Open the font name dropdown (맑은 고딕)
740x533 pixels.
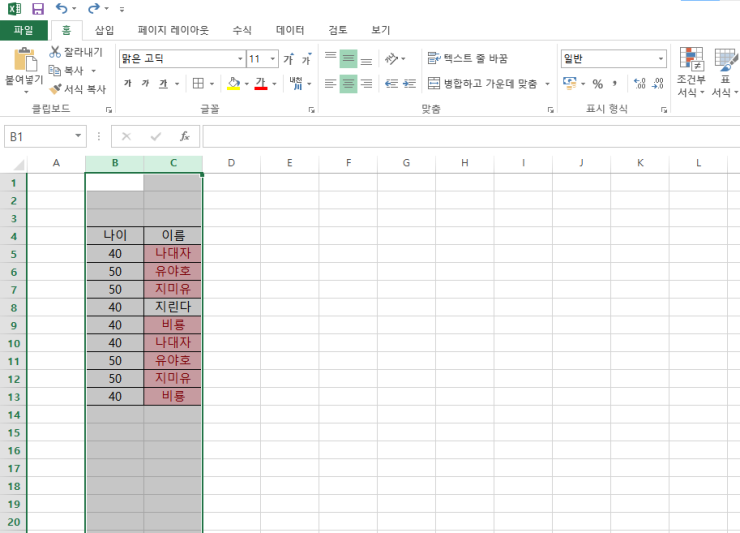click(x=240, y=59)
